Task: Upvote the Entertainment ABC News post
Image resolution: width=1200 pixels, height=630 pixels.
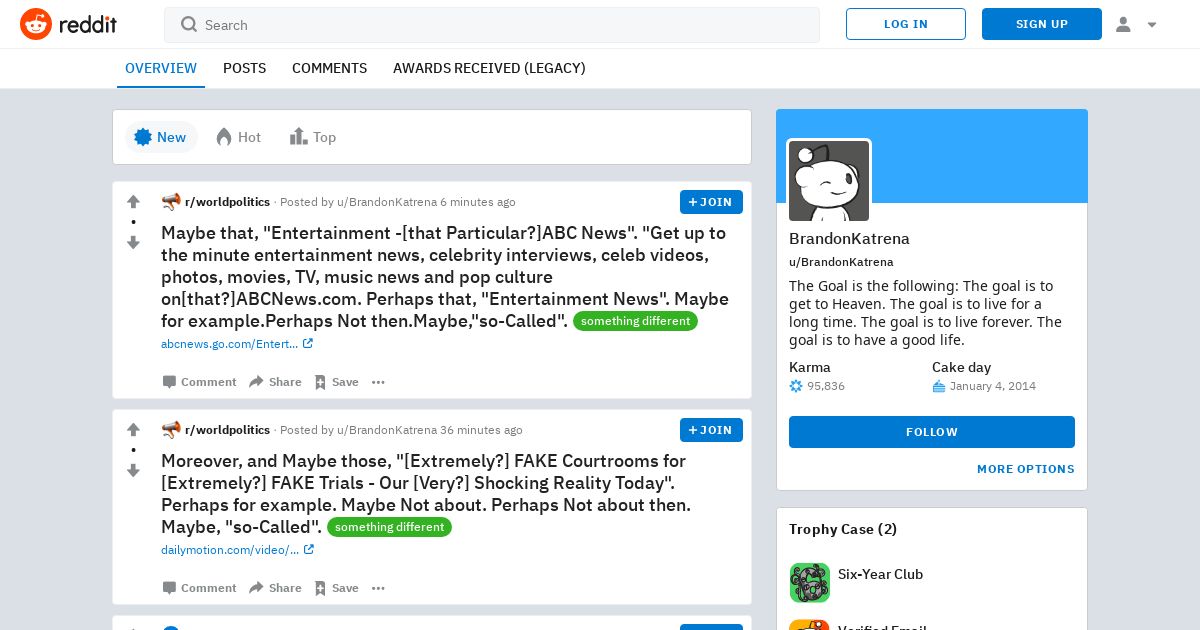Action: [x=133, y=202]
